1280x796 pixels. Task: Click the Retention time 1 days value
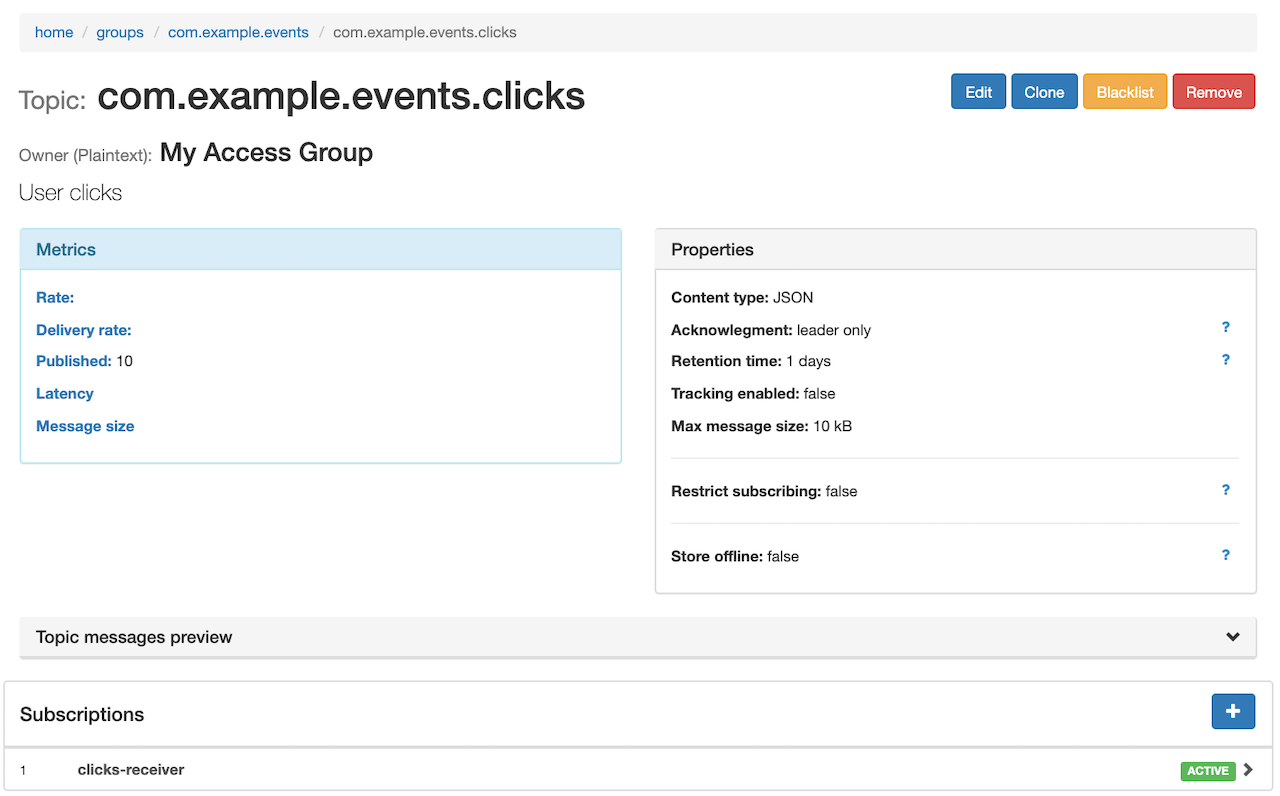click(x=808, y=361)
